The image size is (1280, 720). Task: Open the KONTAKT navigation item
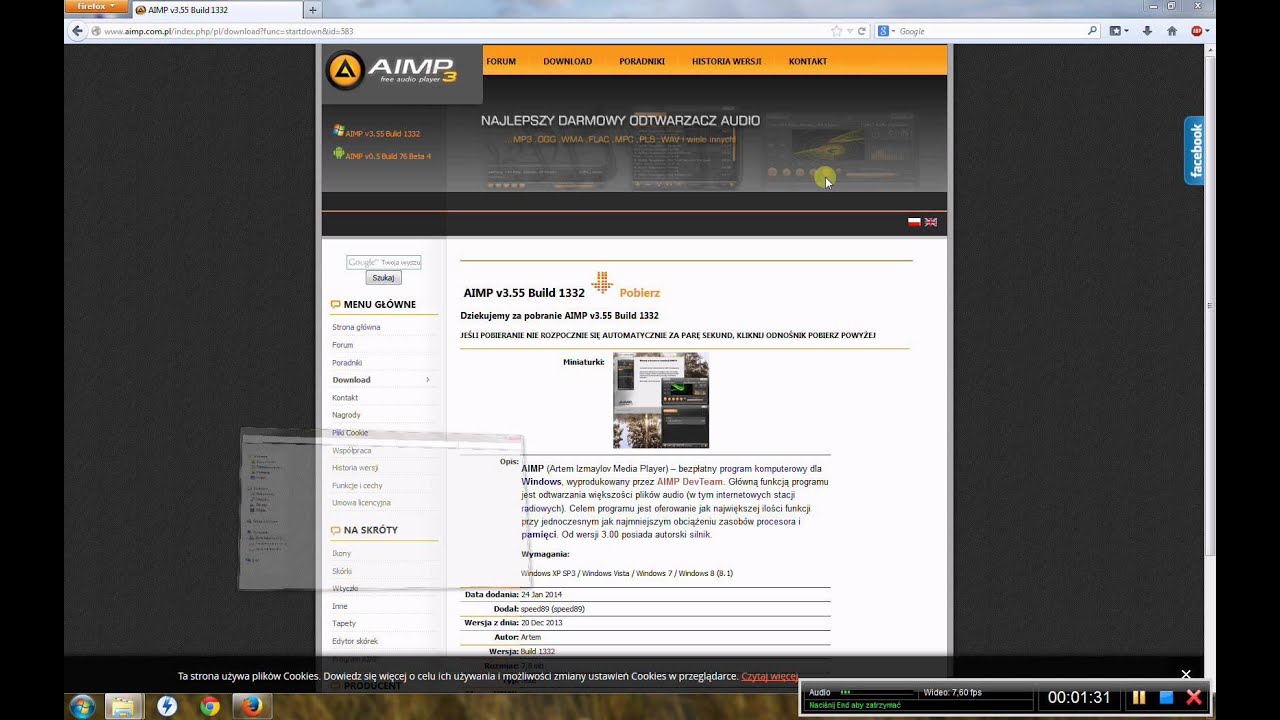point(808,61)
